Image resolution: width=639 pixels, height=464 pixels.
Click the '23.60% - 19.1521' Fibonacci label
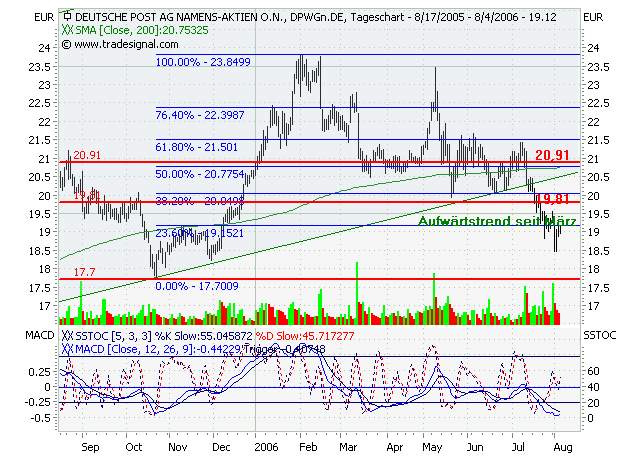coord(200,233)
